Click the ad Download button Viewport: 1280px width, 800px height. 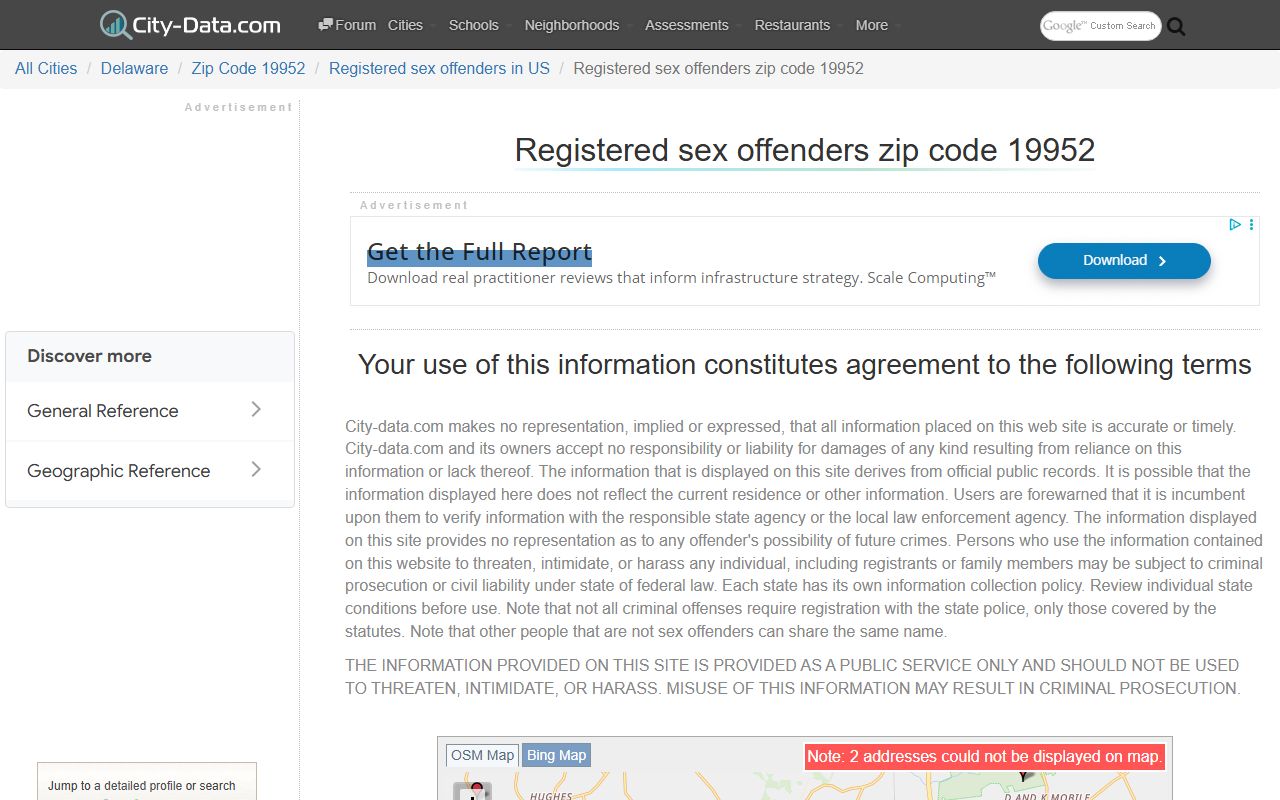click(1124, 260)
